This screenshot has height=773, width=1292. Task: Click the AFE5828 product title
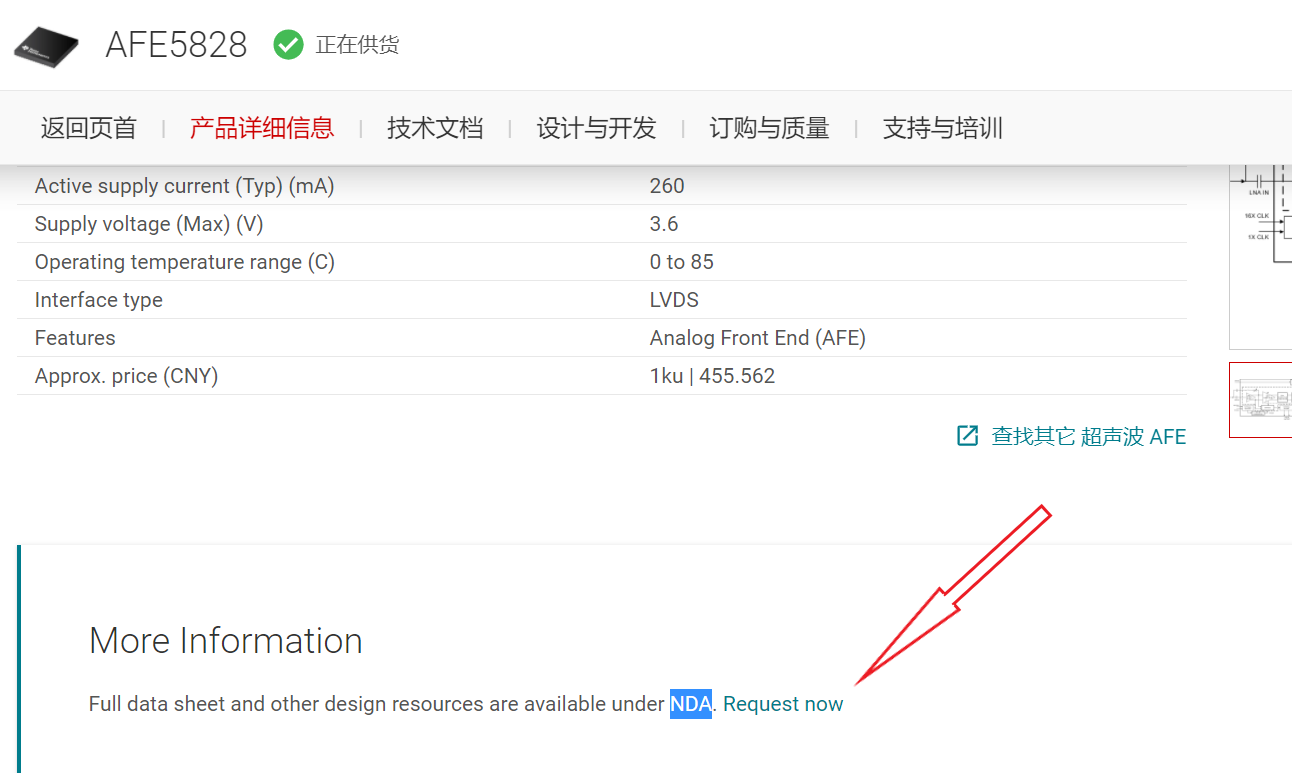[x=176, y=45]
